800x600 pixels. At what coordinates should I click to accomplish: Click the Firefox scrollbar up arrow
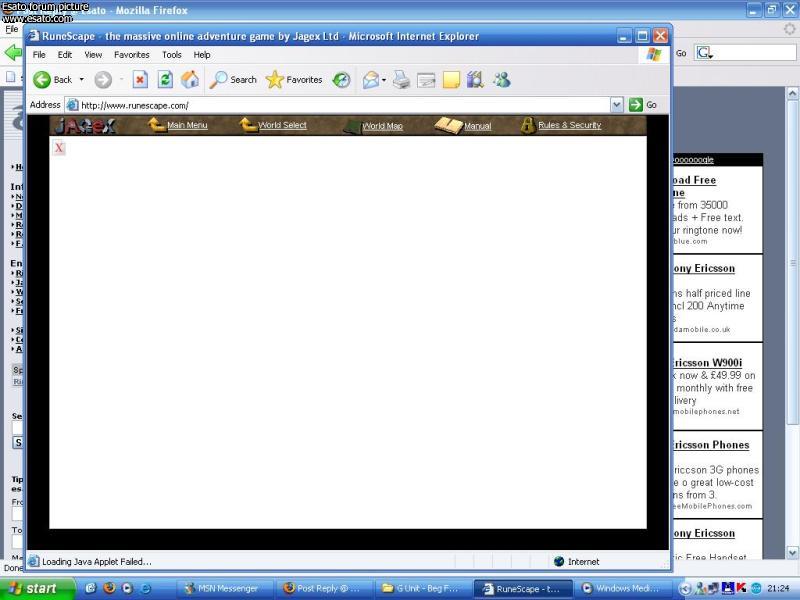tap(792, 93)
